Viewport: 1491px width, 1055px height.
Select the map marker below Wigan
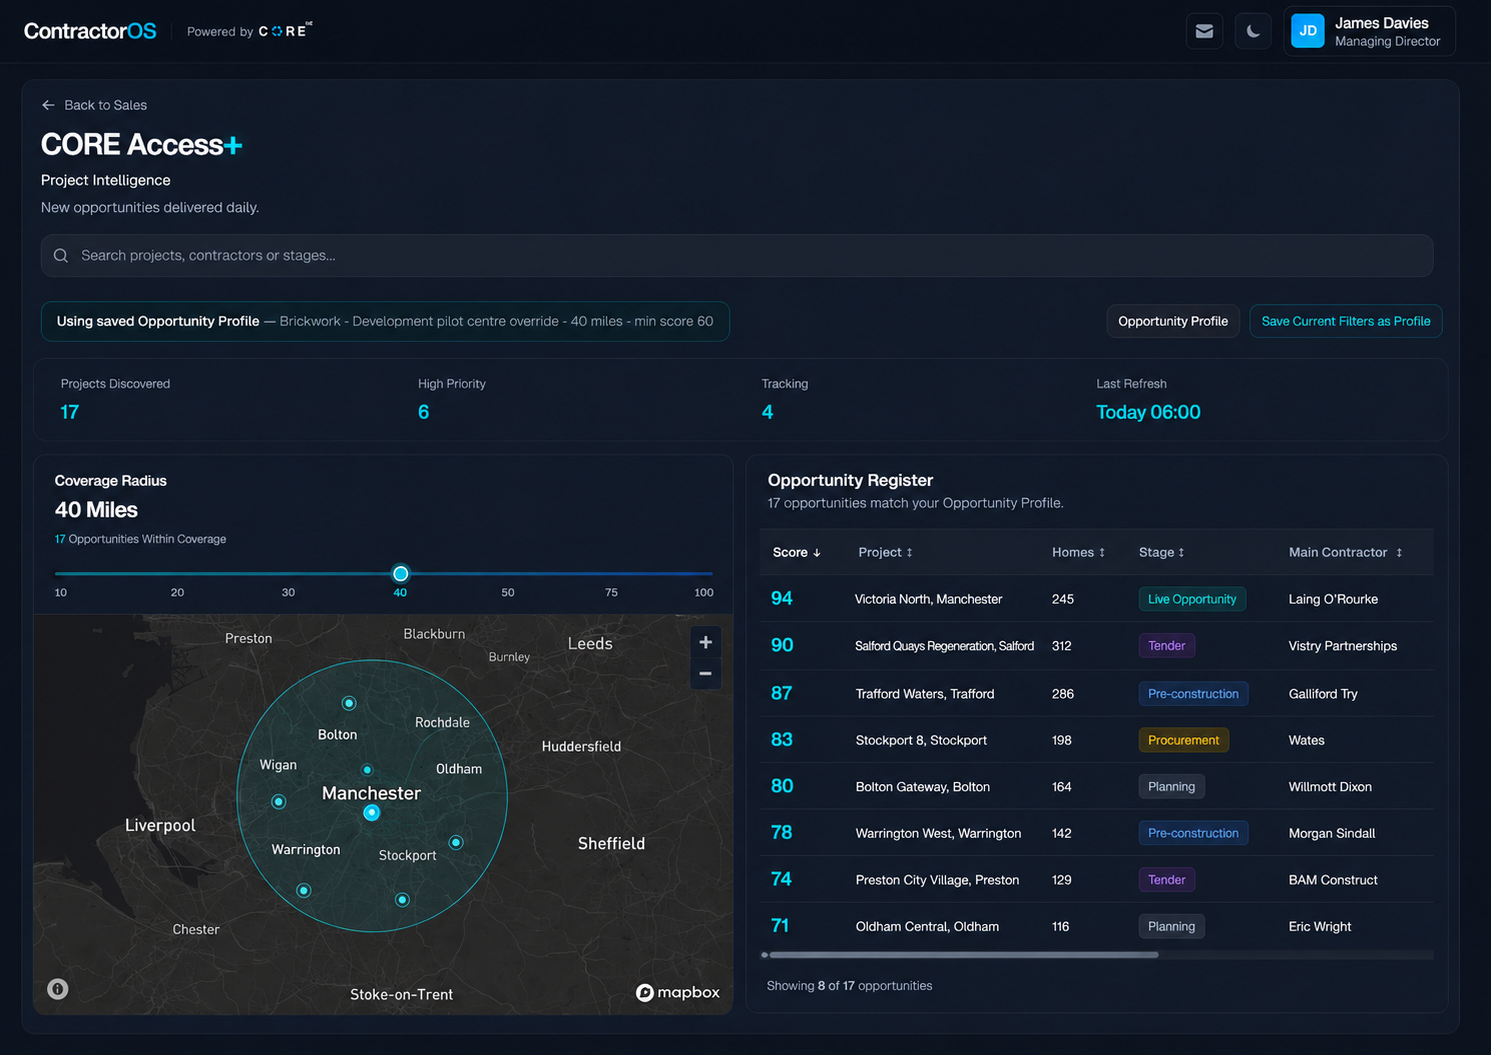tap(279, 802)
